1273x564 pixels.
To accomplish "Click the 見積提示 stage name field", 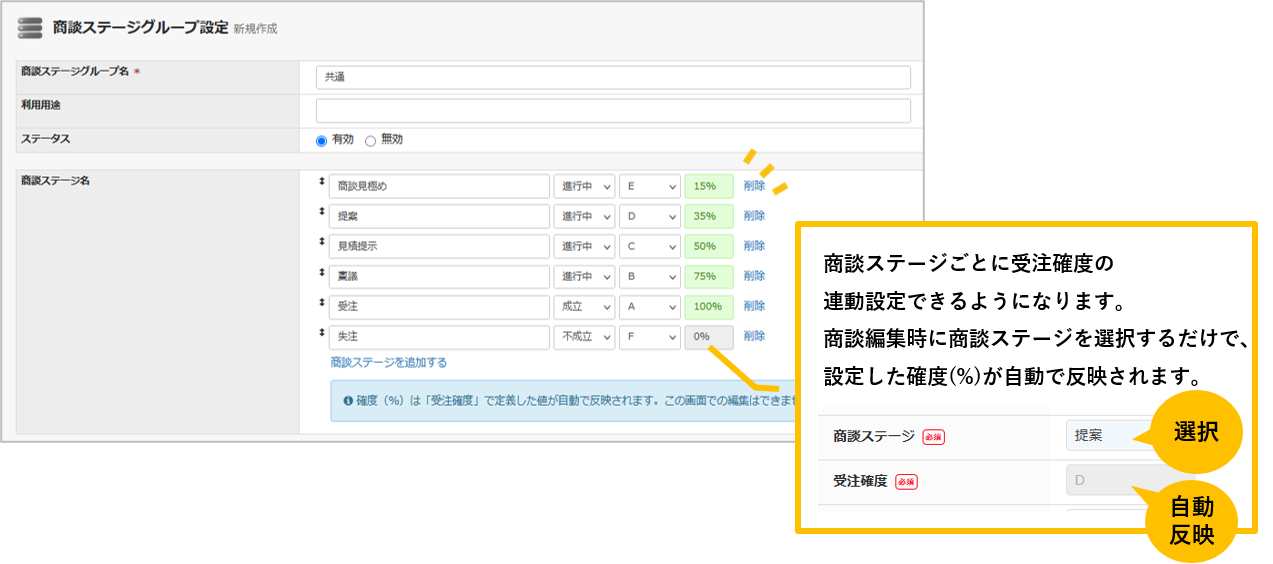I will [440, 246].
